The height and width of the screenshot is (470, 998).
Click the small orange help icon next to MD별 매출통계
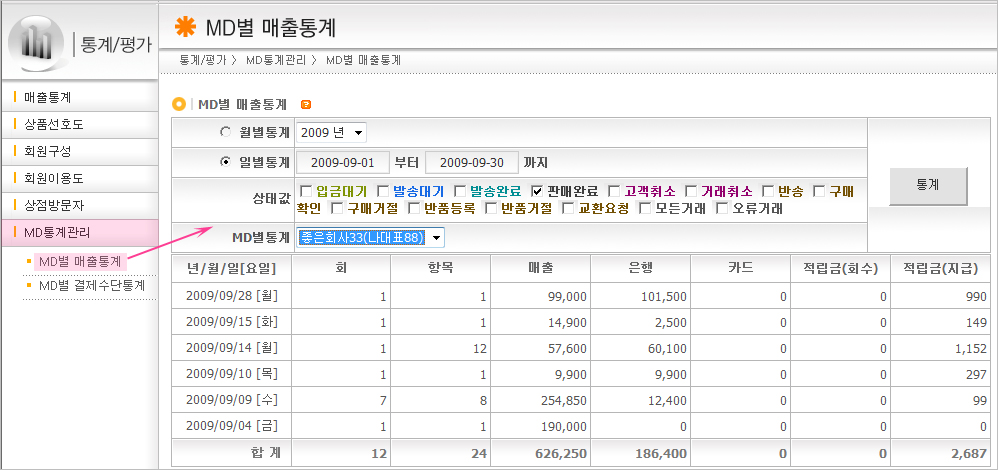click(x=305, y=104)
